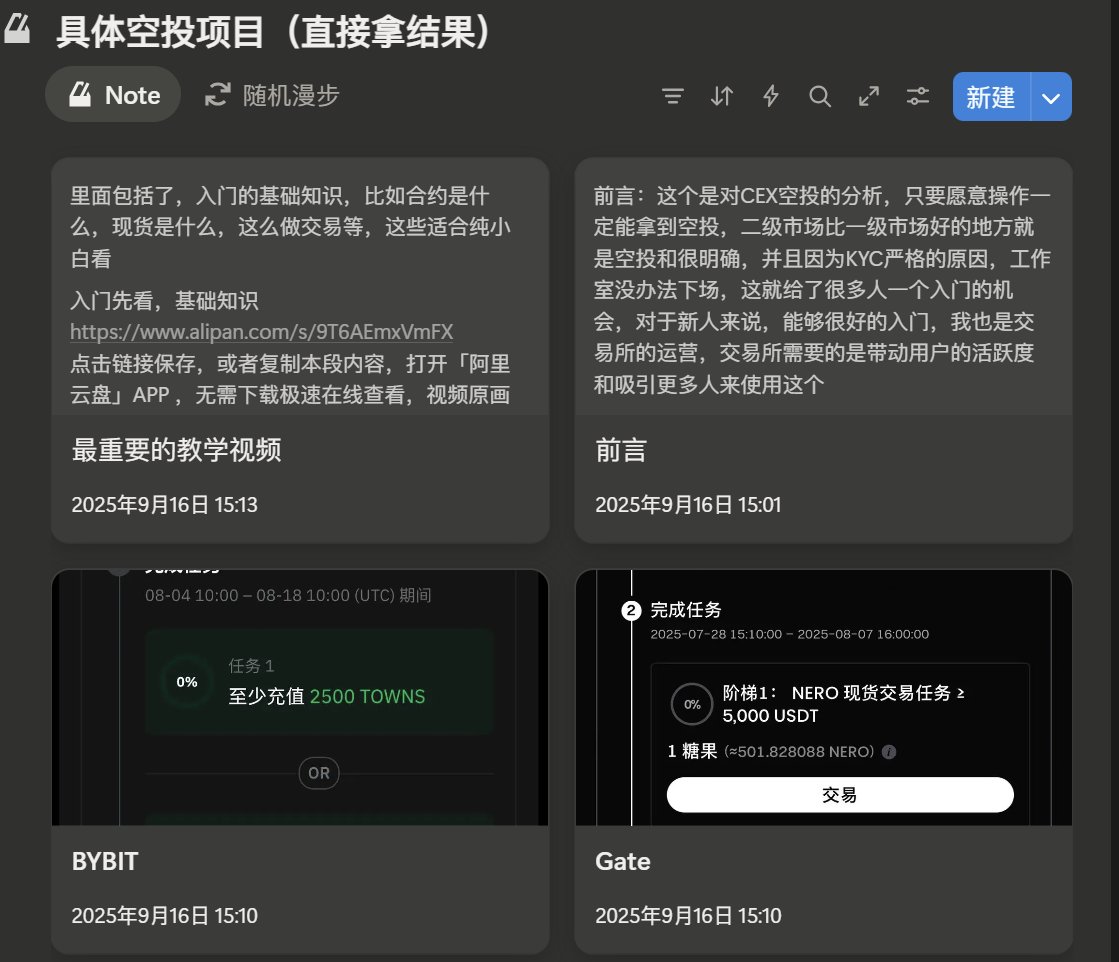The height and width of the screenshot is (962, 1119).
Task: Click the refresh icon on 随机漫步 tab
Action: click(x=217, y=95)
